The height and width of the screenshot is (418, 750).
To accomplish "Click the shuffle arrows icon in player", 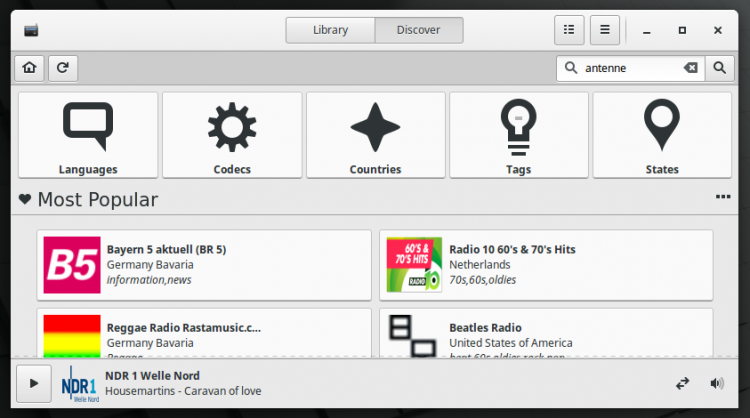I will tap(683, 384).
